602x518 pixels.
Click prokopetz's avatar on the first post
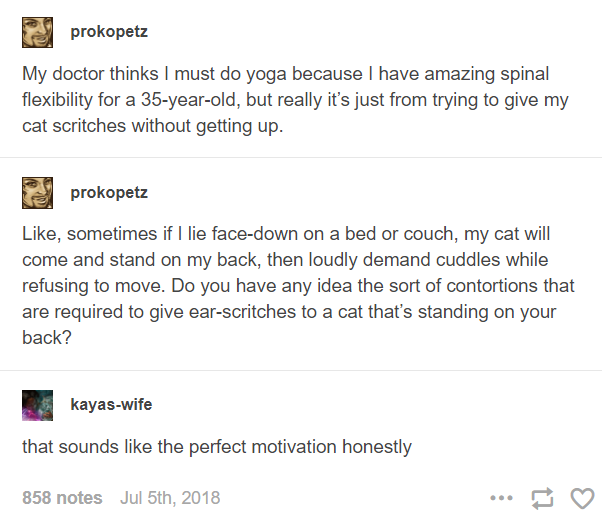click(37, 32)
